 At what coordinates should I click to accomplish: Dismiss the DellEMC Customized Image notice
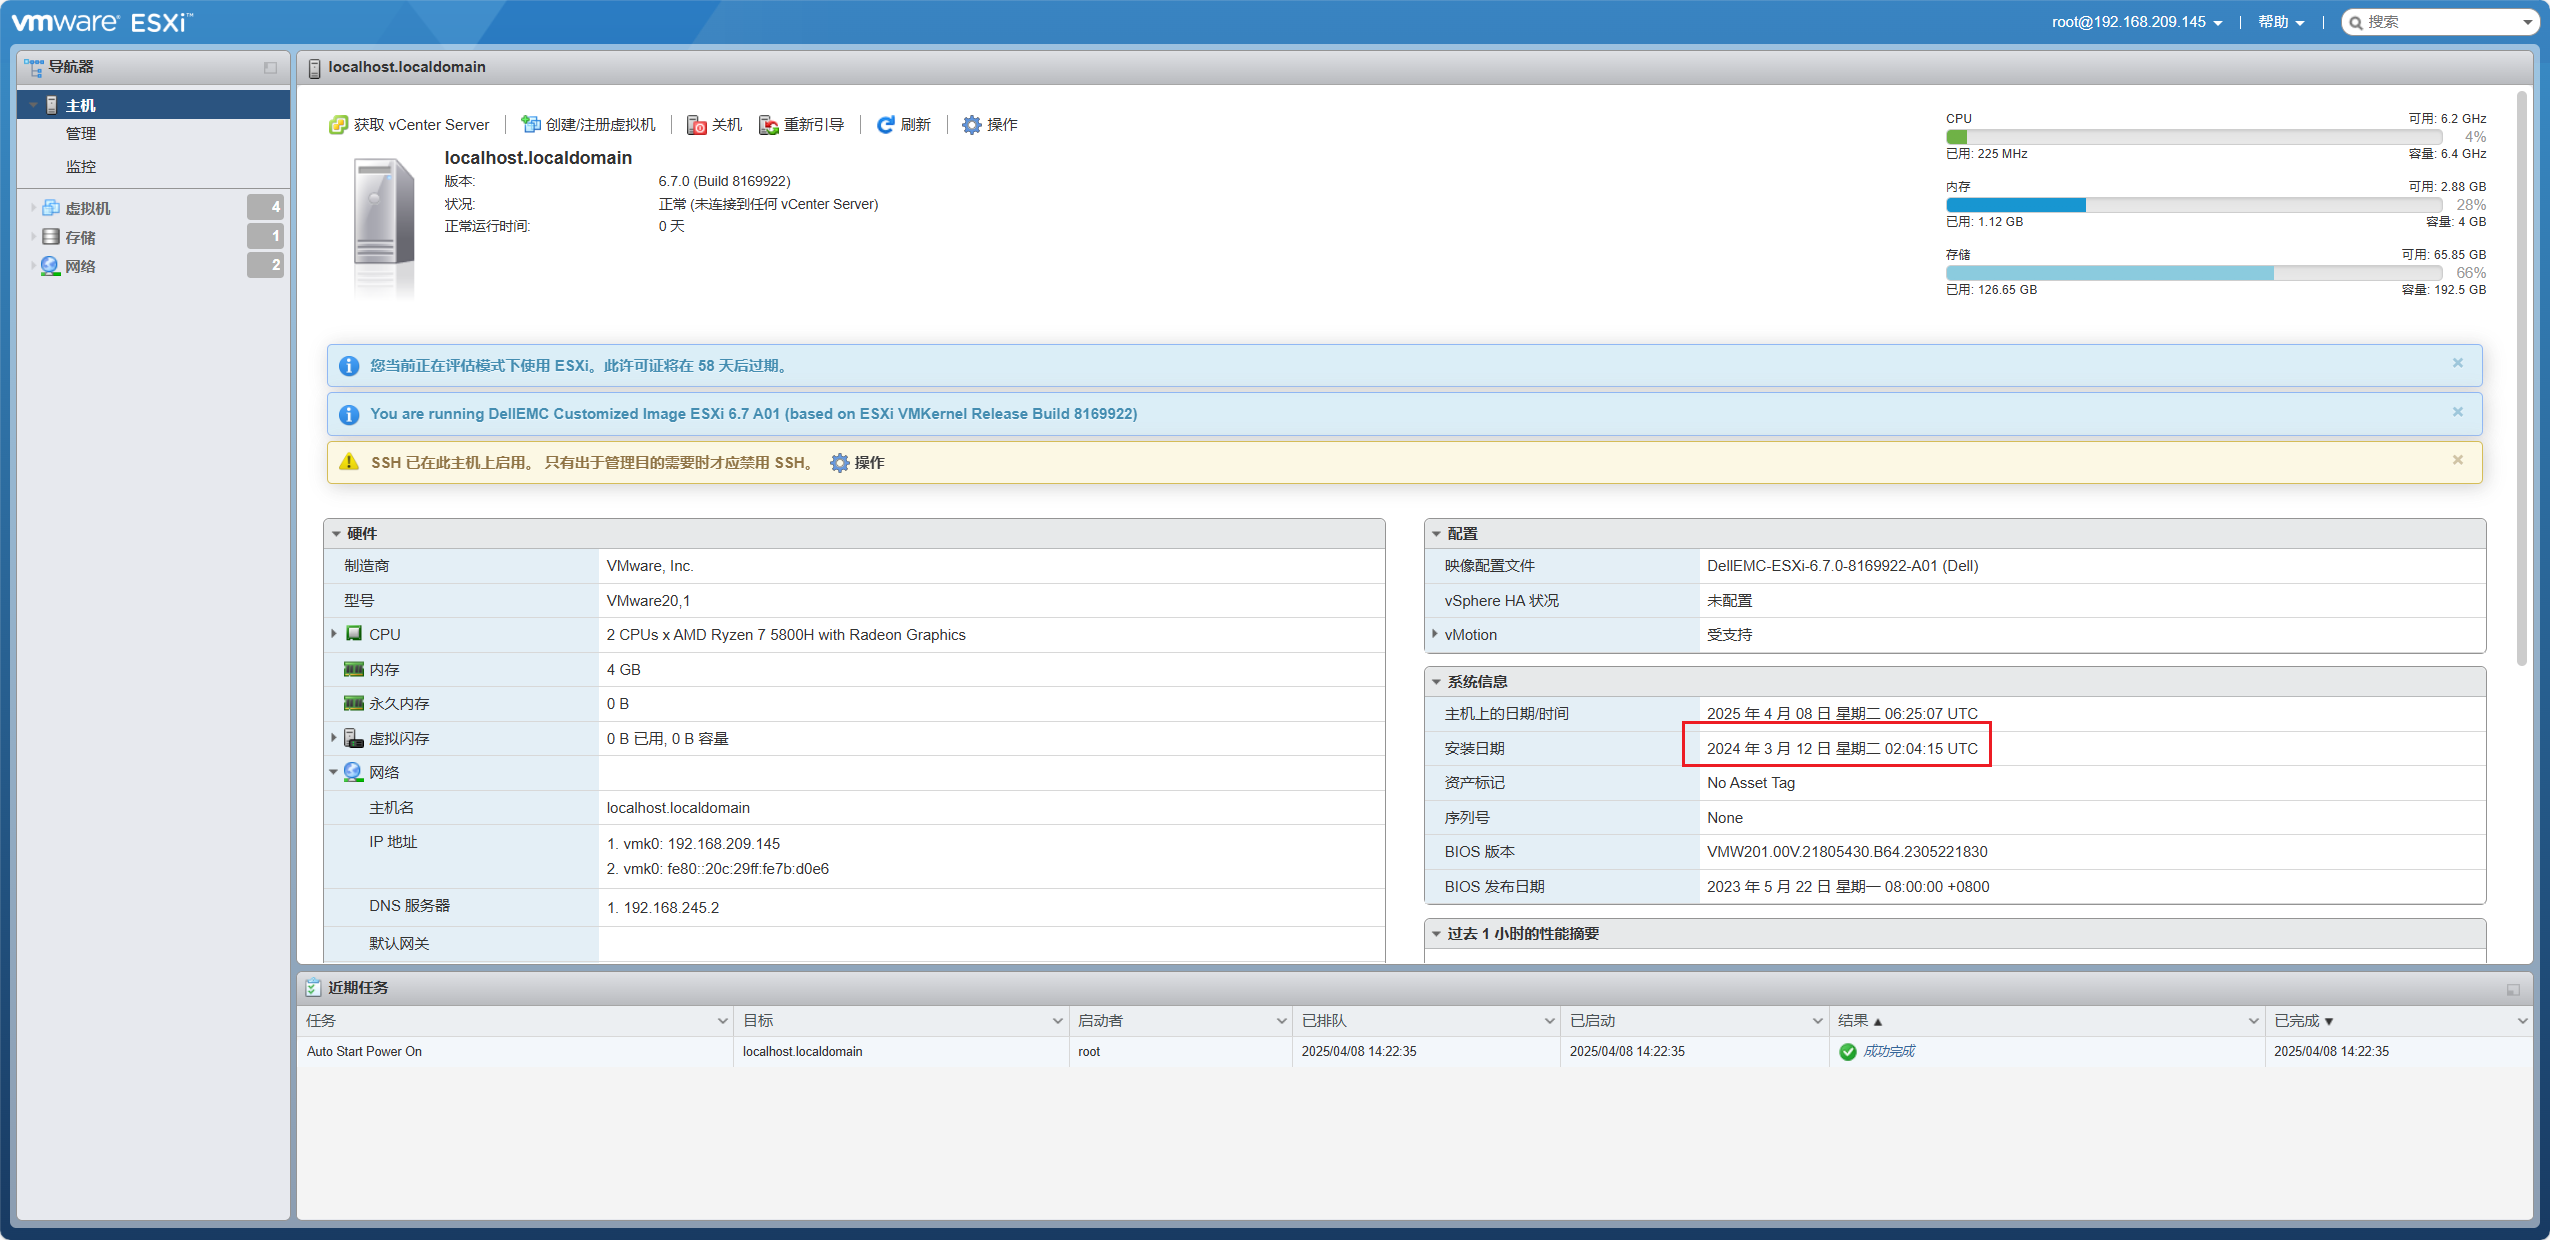2458,412
